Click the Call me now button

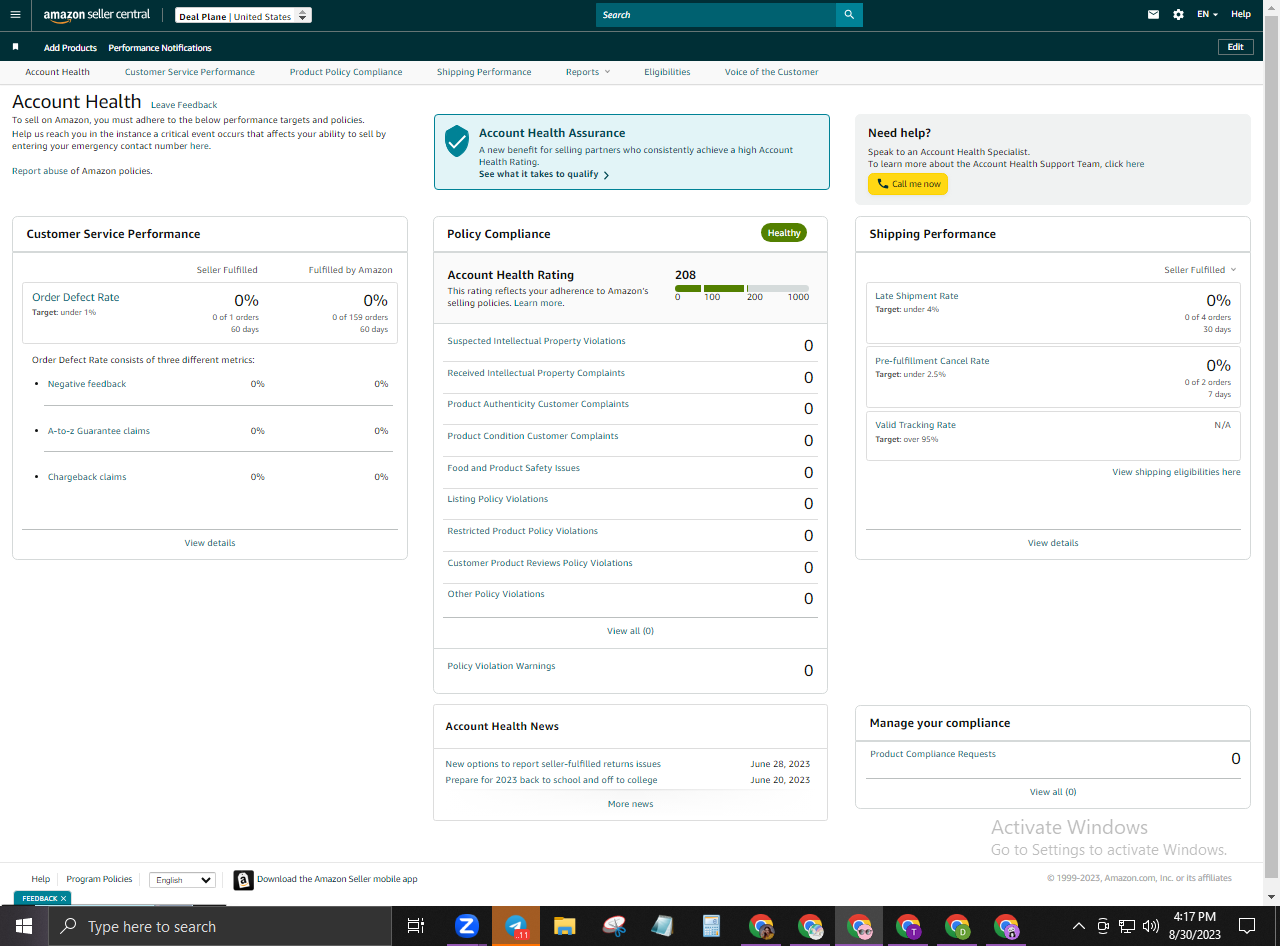click(908, 184)
